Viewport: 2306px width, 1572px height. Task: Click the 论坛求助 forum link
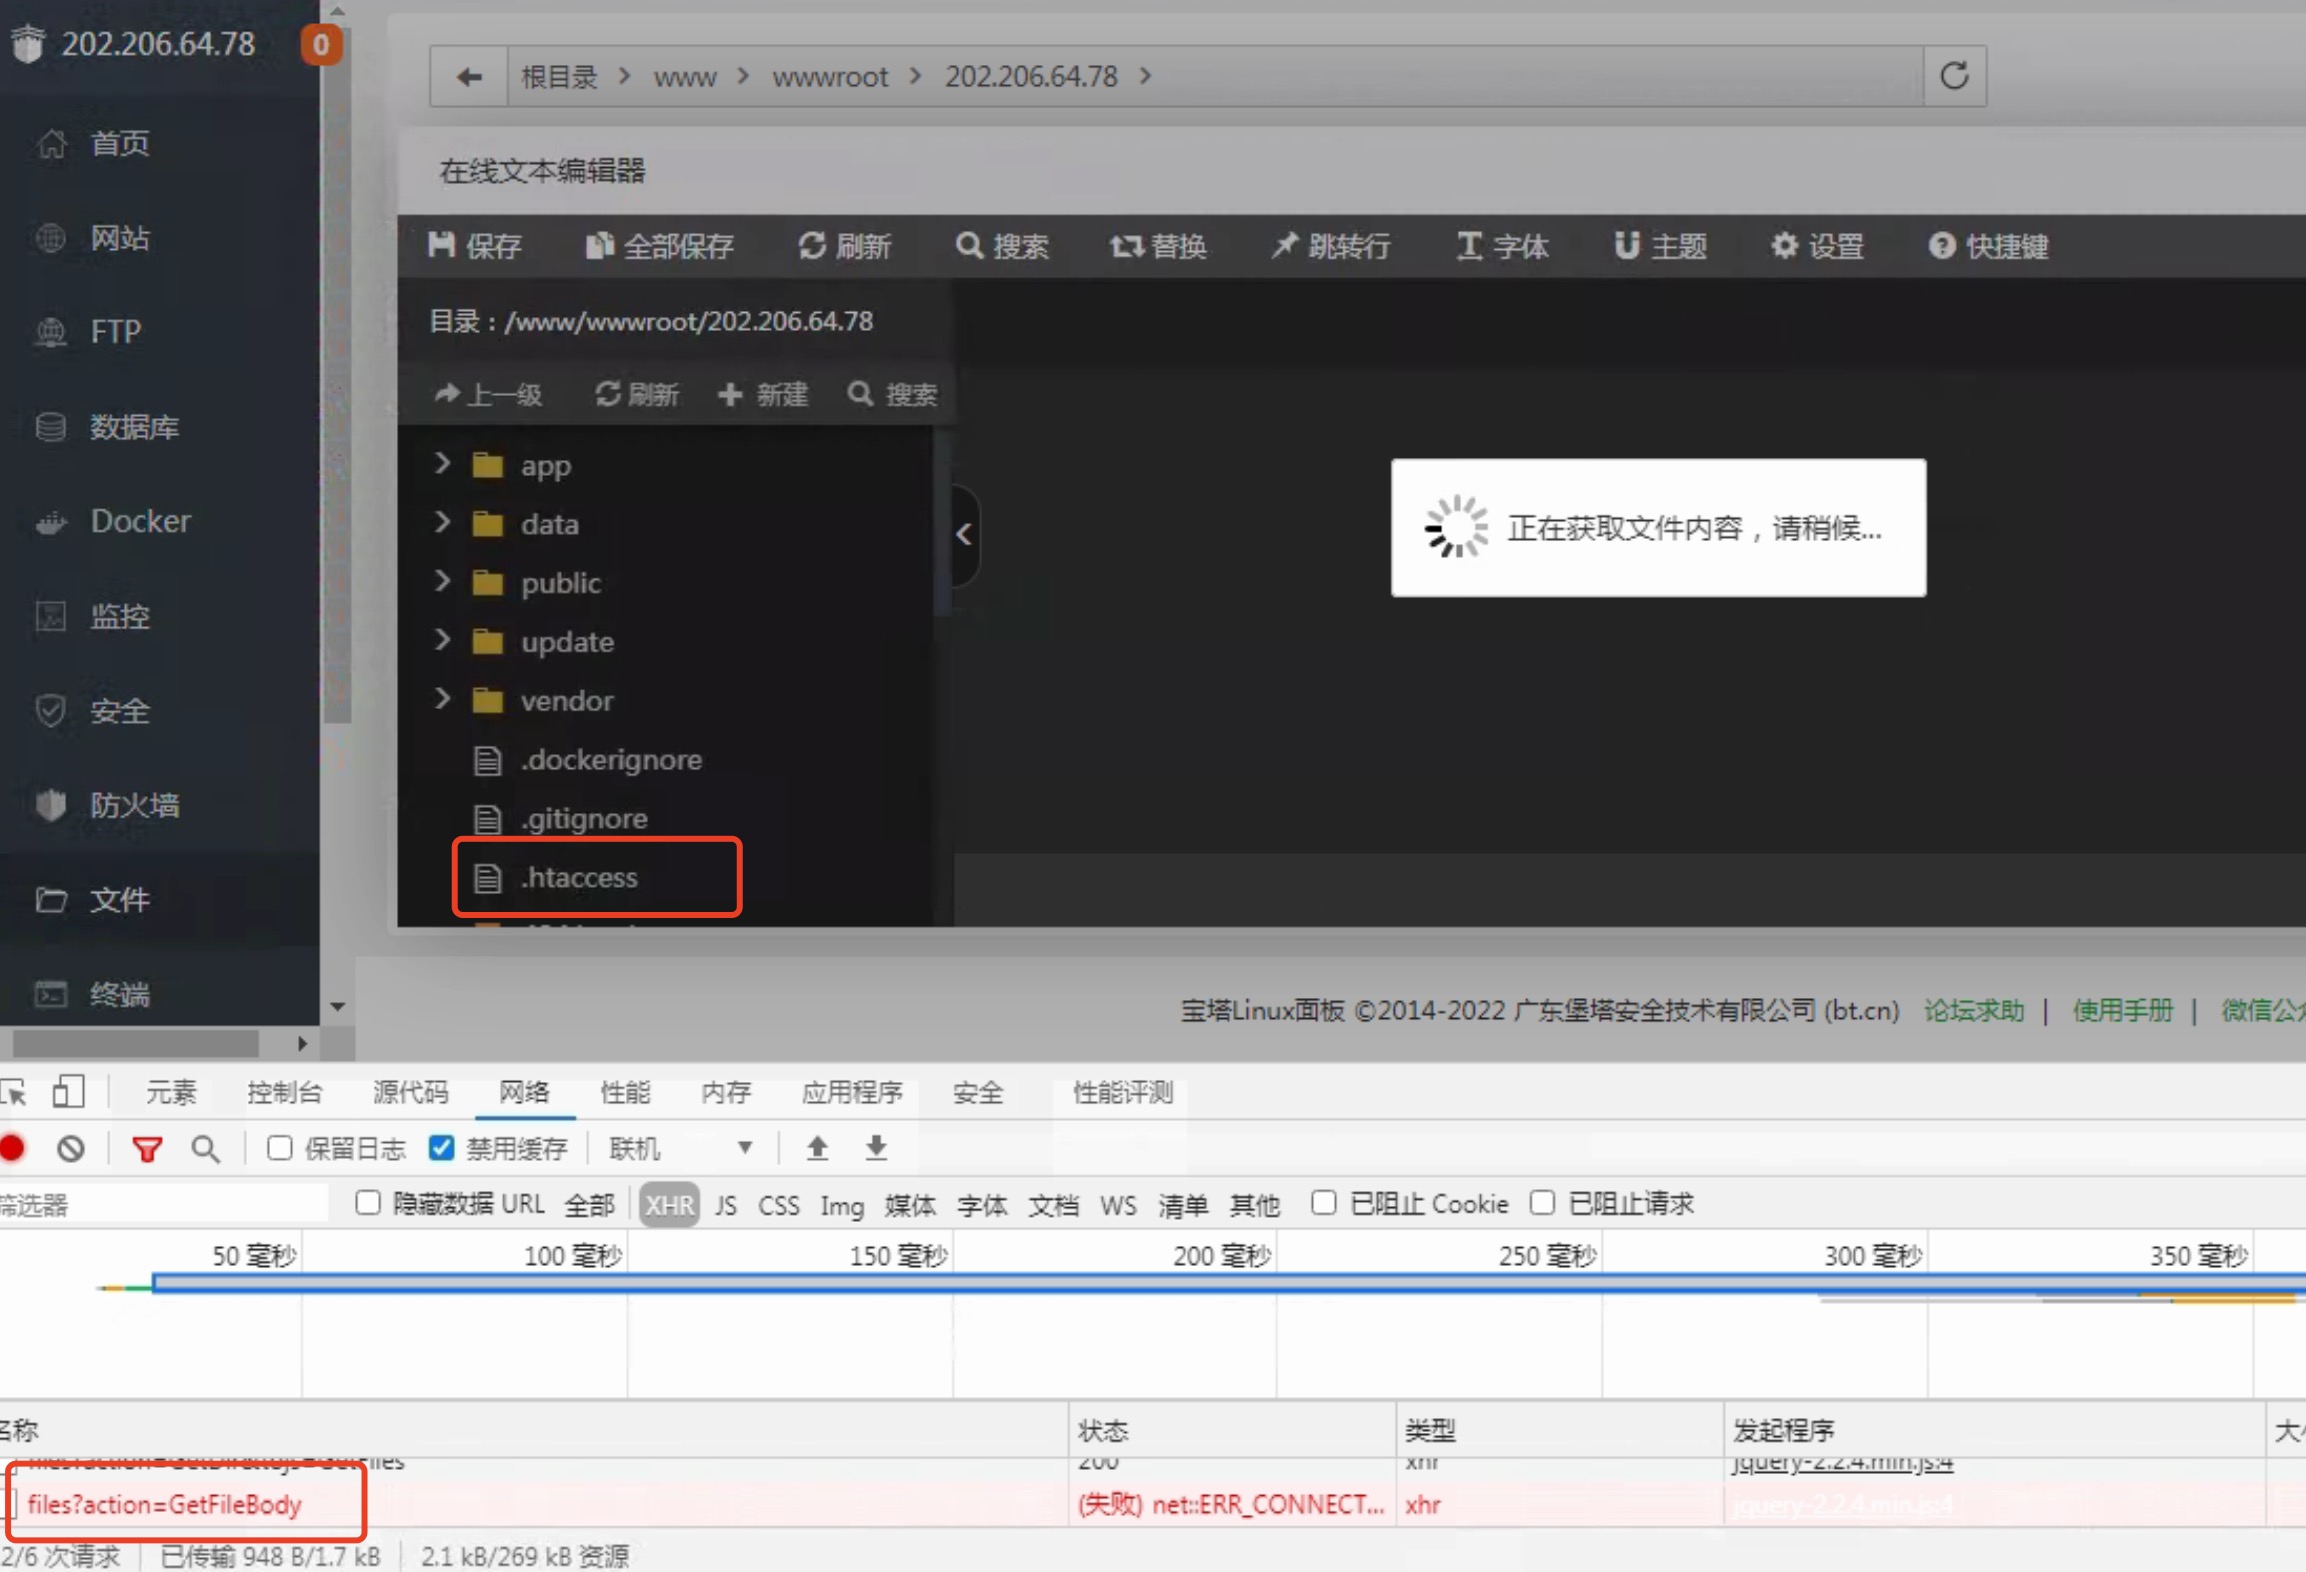click(x=1974, y=1011)
